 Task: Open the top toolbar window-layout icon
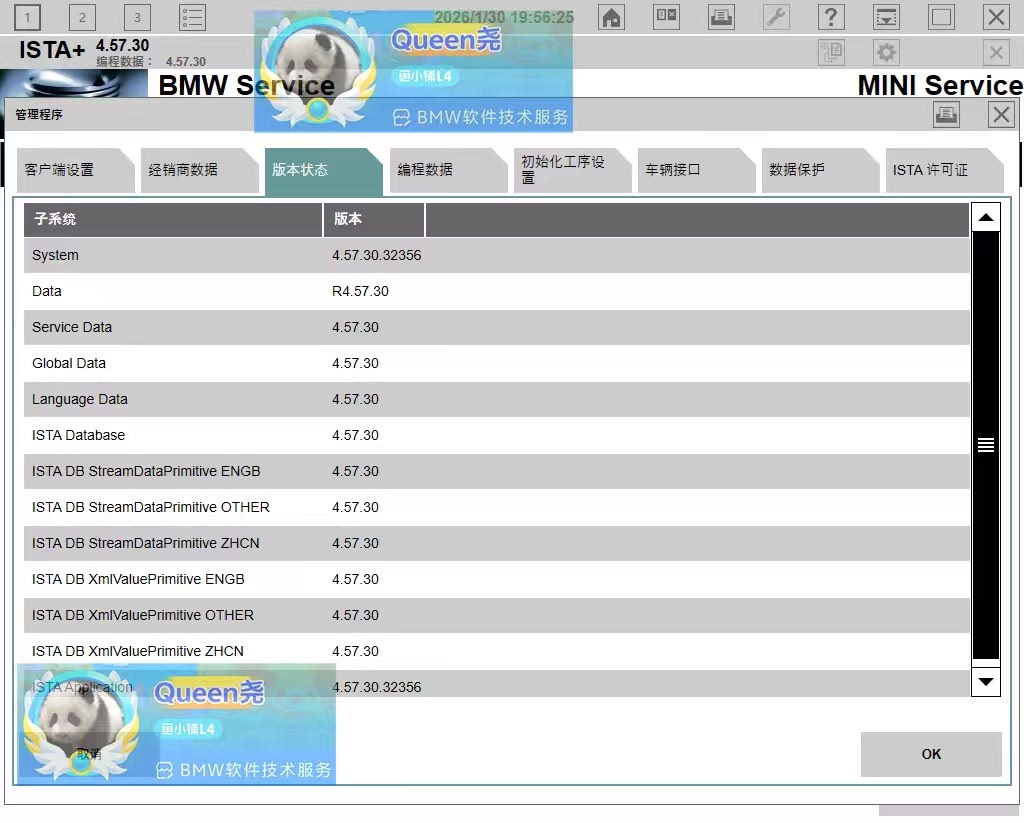pos(666,17)
